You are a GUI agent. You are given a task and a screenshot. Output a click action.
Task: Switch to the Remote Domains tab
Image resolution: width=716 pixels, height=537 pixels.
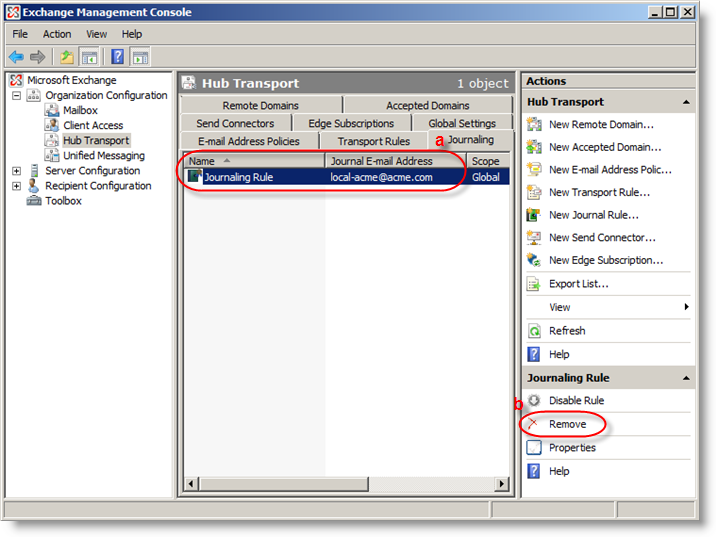coord(261,105)
